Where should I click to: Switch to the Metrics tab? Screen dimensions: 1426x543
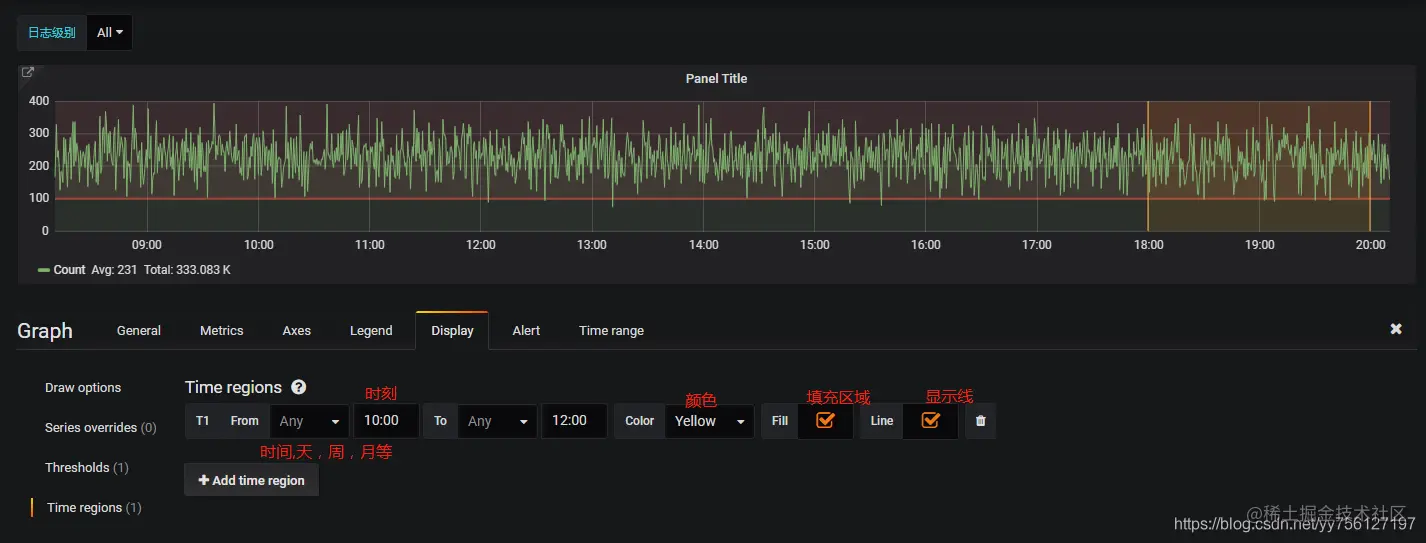tap(222, 331)
